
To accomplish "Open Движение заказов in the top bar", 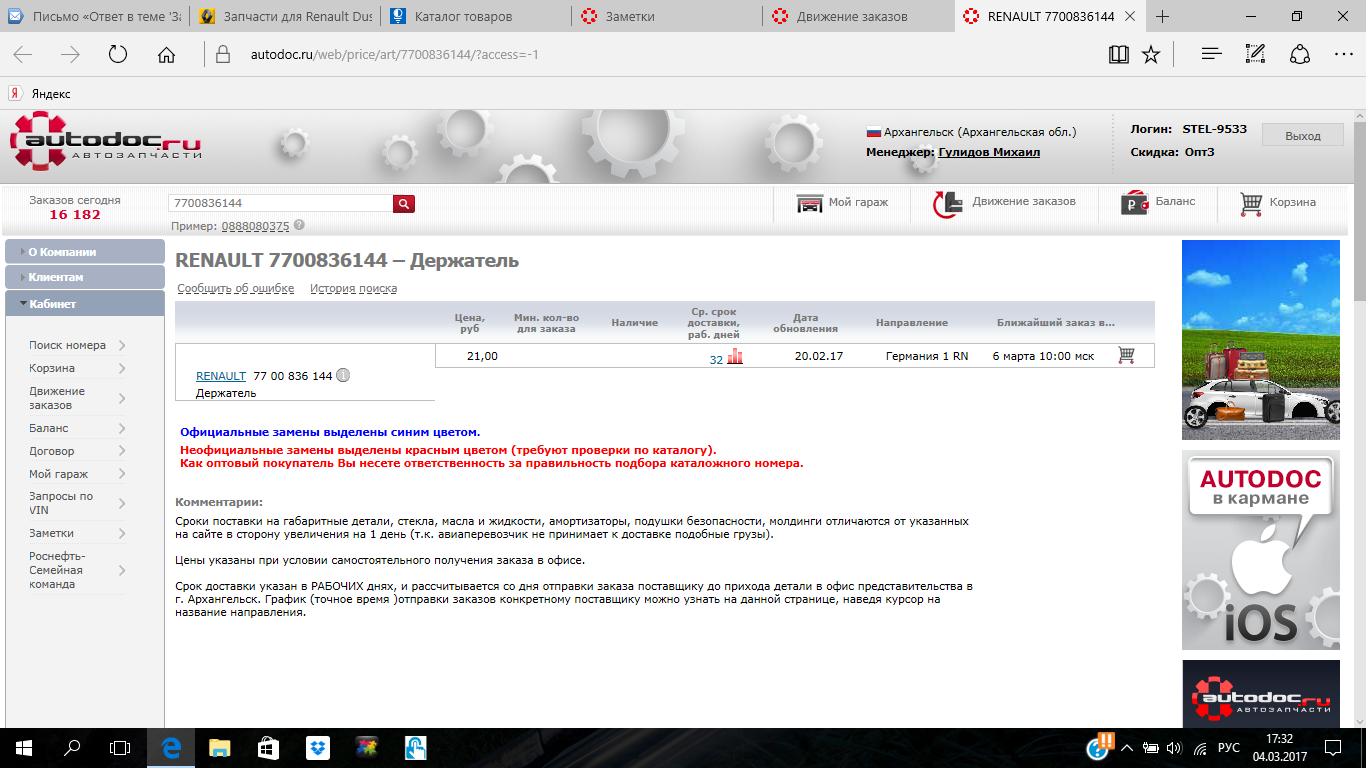I will (1004, 203).
